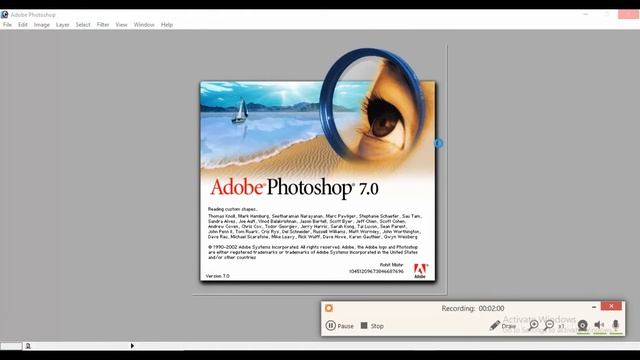This screenshot has width=640, height=360.
Task: Click the status bar stamp icon
Action: click(28, 346)
